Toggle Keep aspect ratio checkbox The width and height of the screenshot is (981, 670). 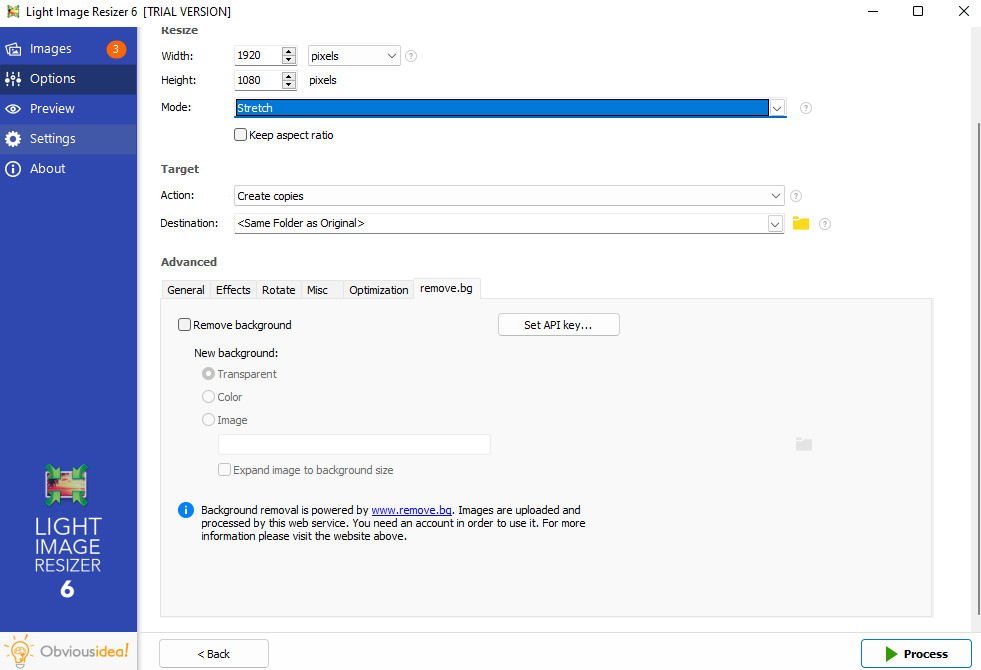[x=240, y=135]
